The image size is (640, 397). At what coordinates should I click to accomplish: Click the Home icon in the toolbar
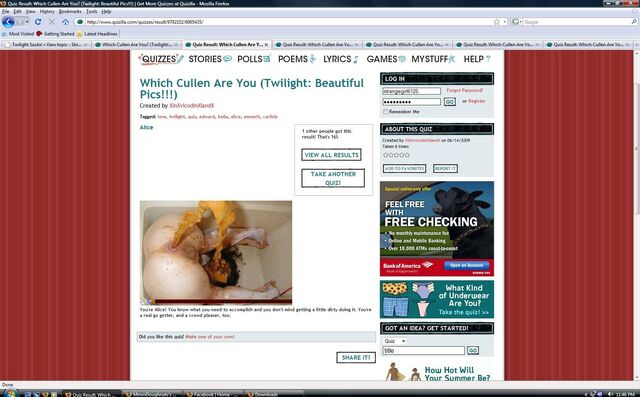pyautogui.click(x=65, y=22)
